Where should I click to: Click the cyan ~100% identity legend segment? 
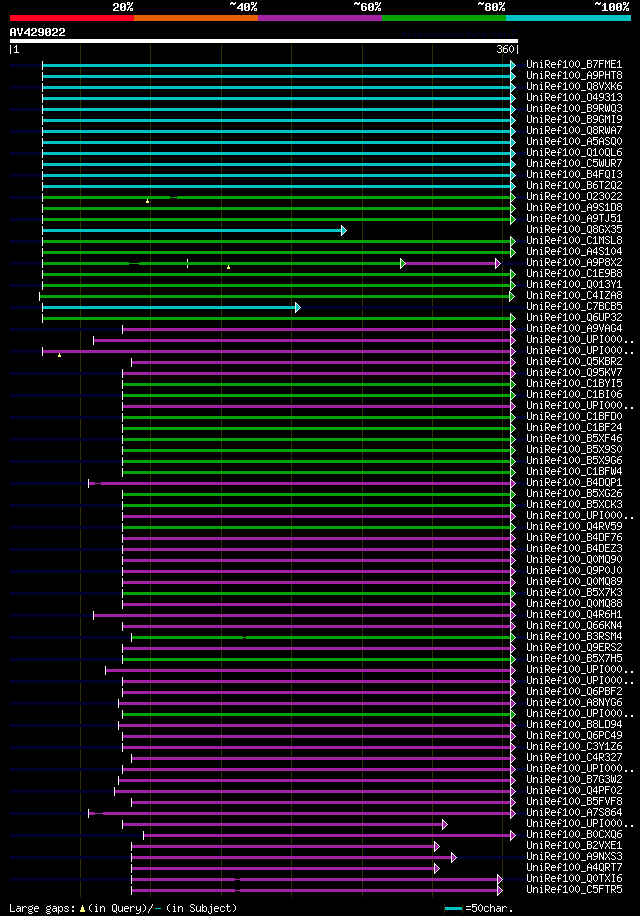pos(568,18)
